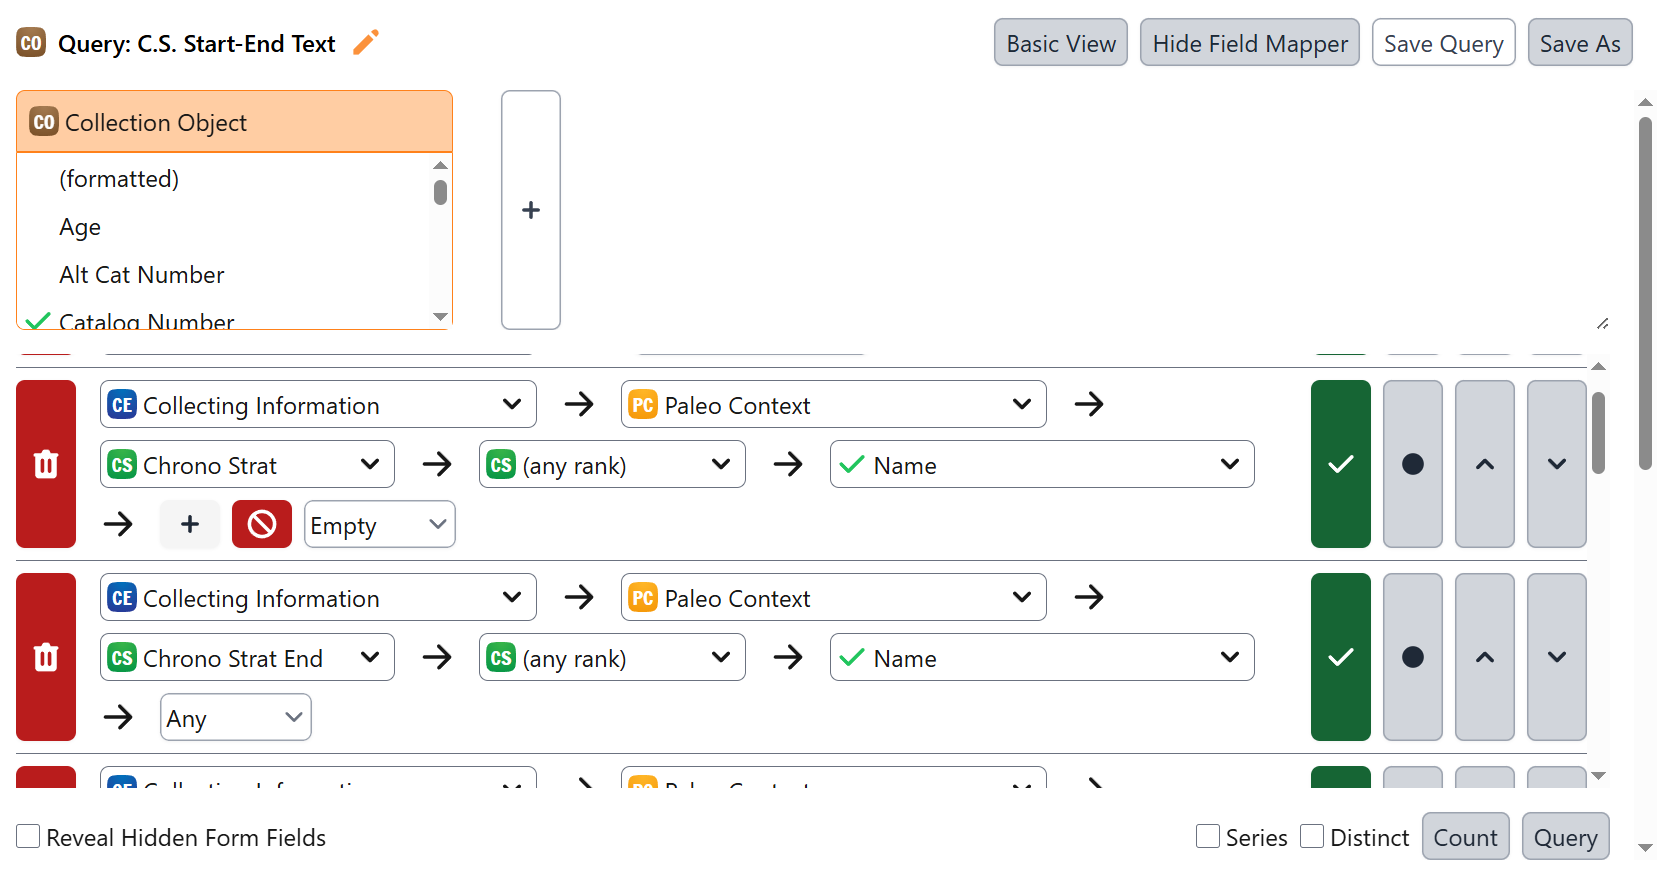Delete the Chrono Strat query line
This screenshot has width=1657, height=875.
(x=46, y=464)
